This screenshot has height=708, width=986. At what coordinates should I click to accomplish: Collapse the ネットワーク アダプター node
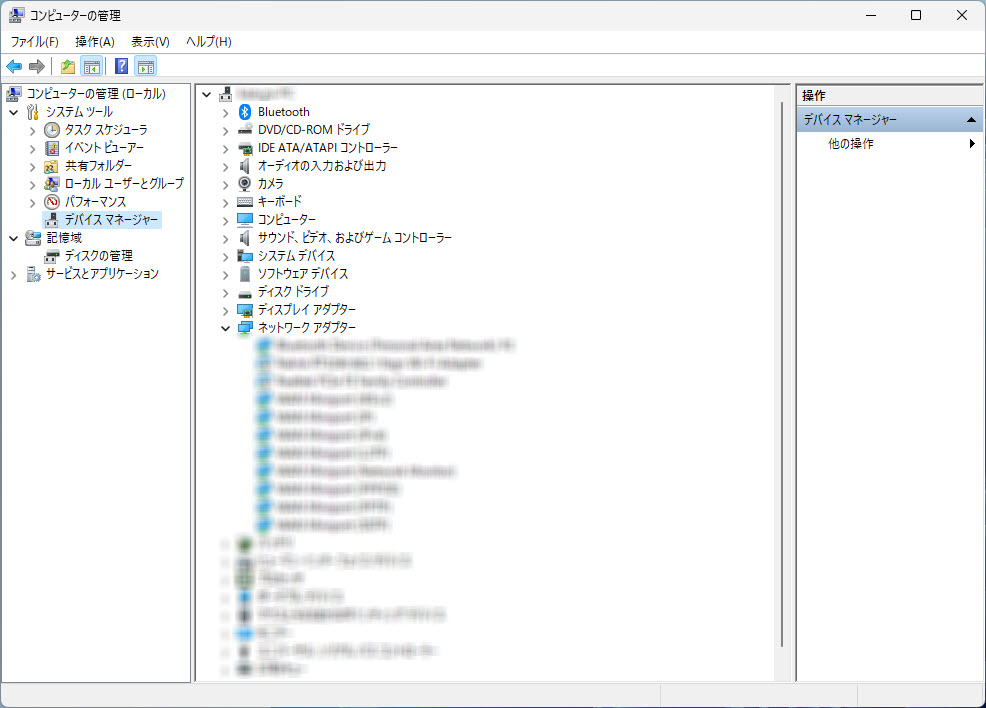(225, 328)
